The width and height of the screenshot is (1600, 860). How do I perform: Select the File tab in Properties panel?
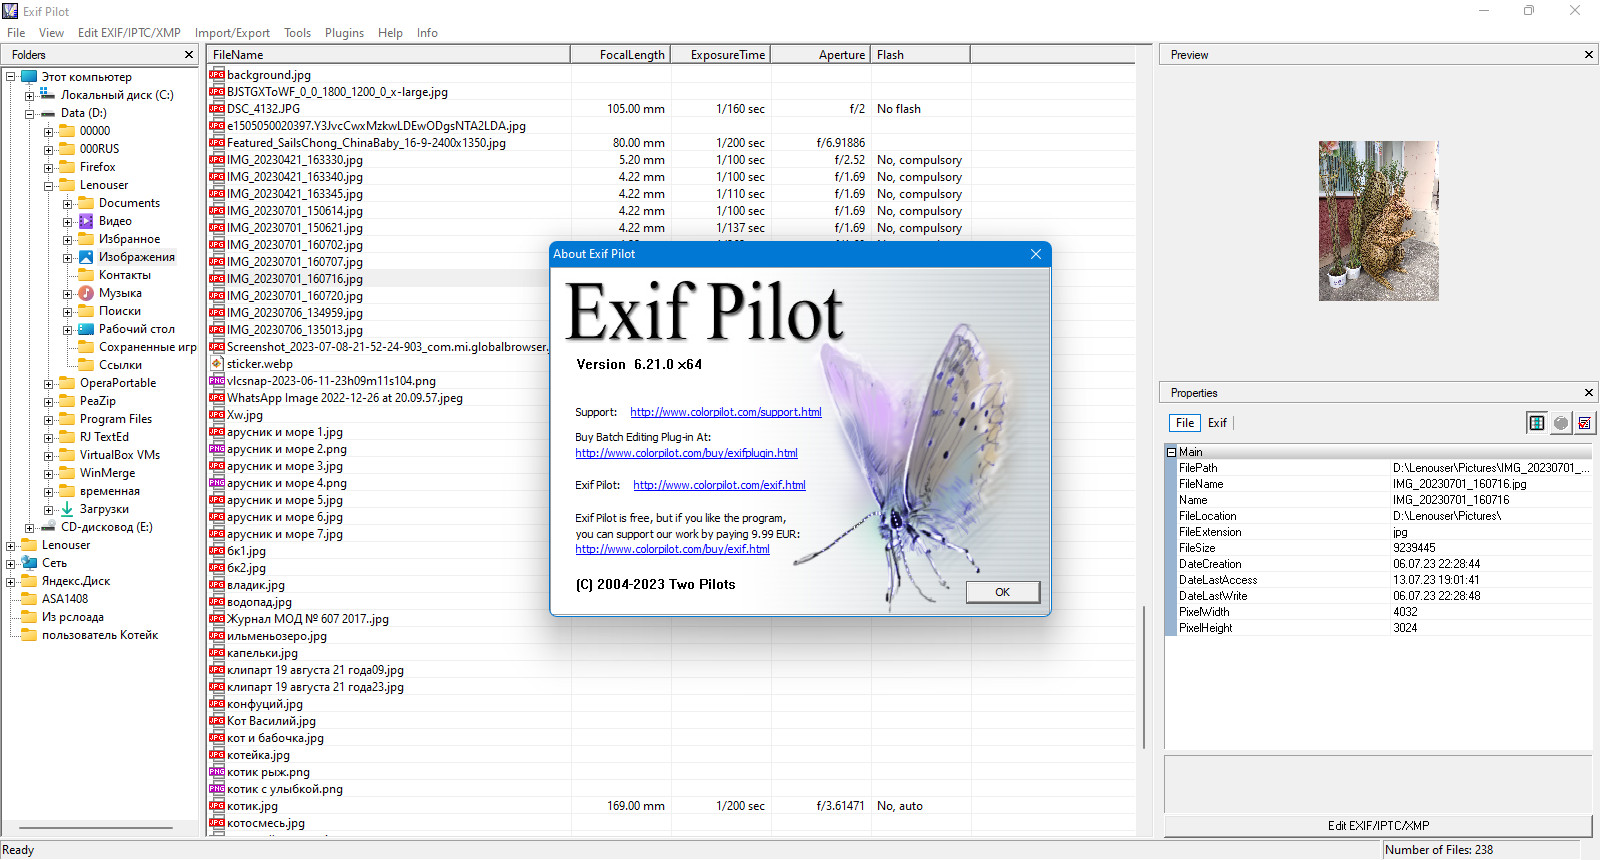click(x=1185, y=423)
